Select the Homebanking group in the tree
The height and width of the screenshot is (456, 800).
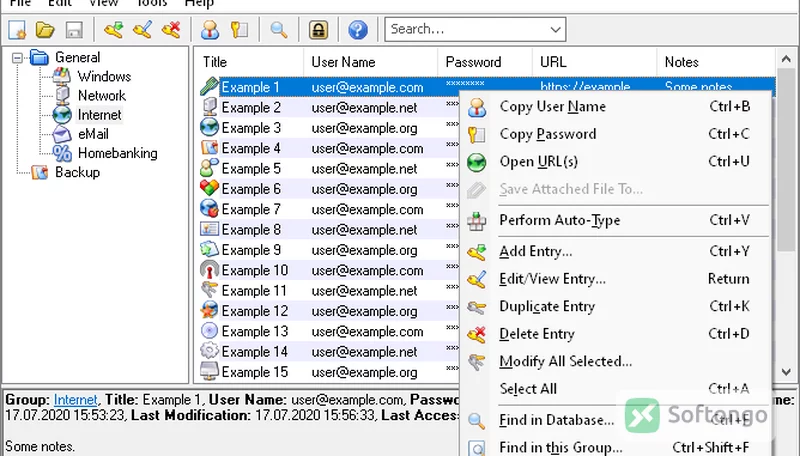[x=105, y=153]
